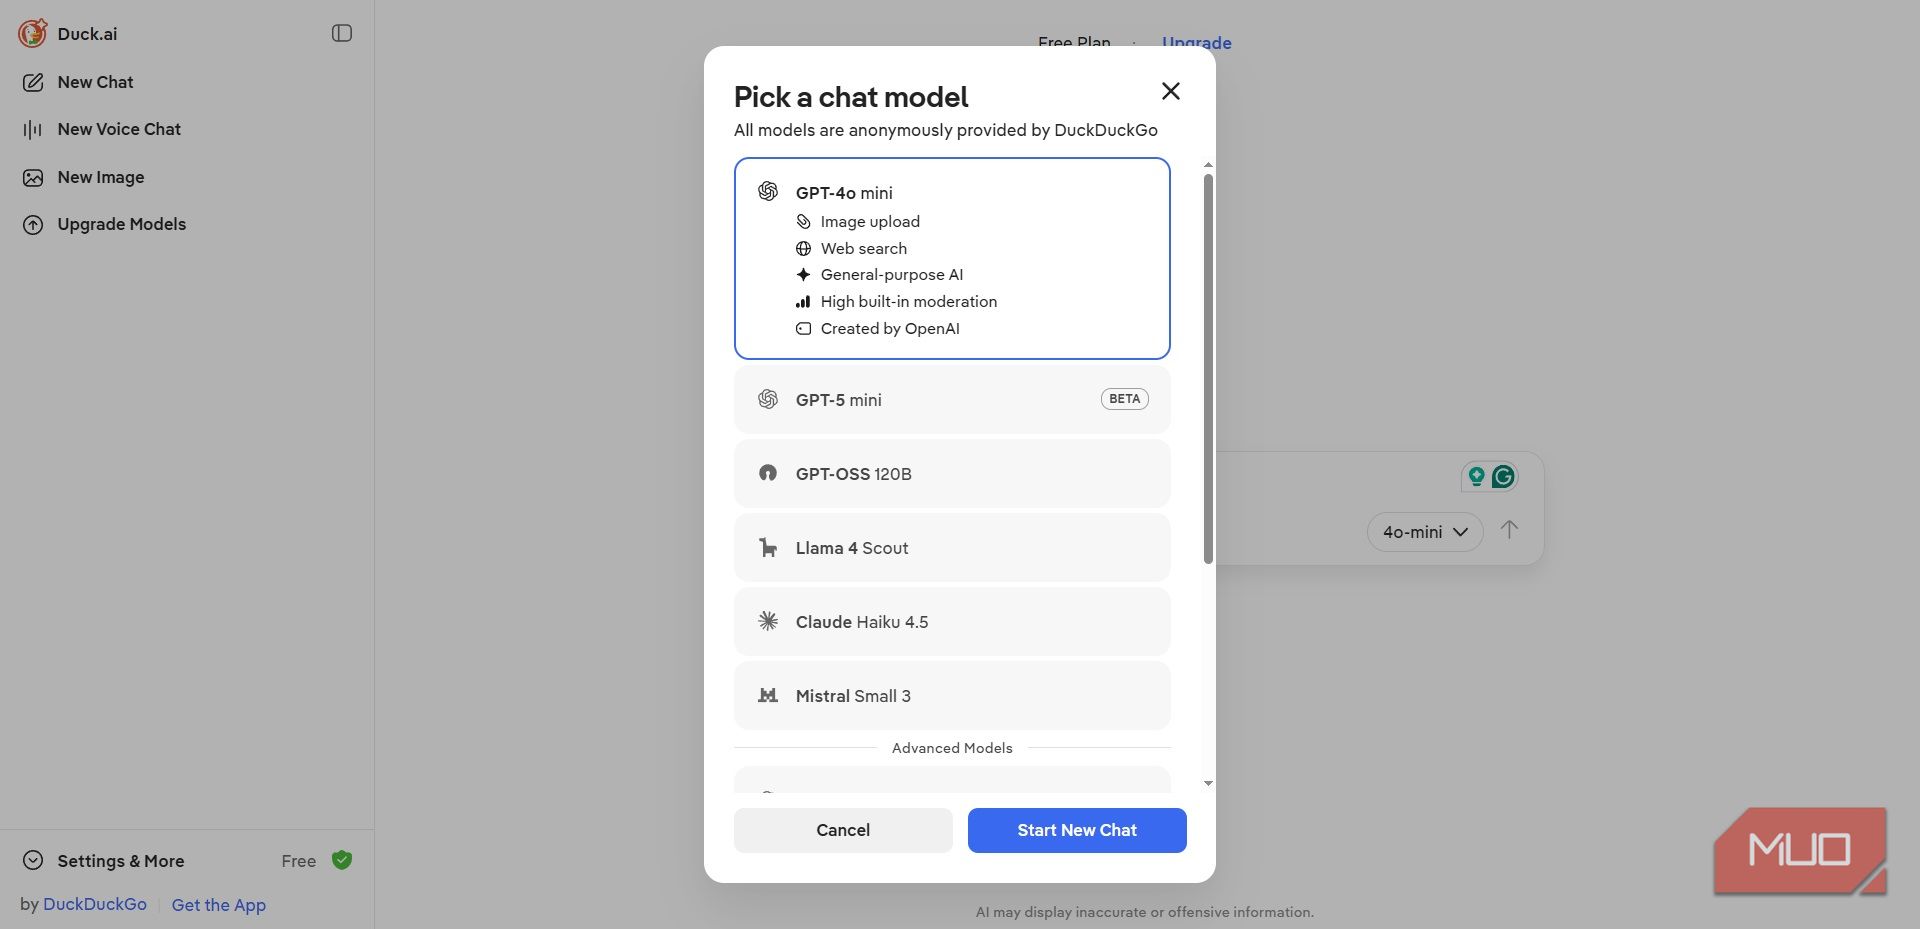This screenshot has height=929, width=1920.
Task: Open New Image from the sidebar
Action: 101,177
